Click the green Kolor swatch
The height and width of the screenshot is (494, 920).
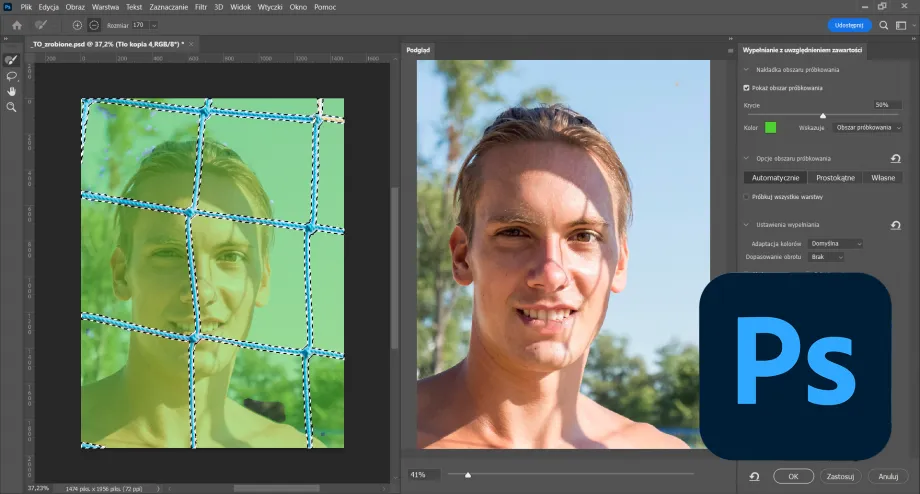771,128
